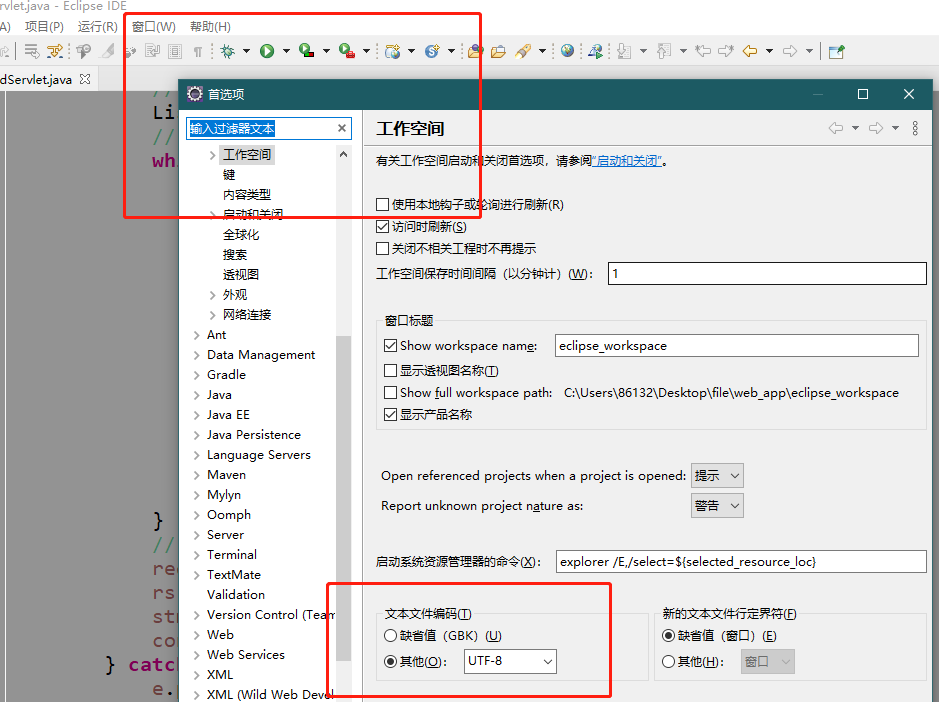Image resolution: width=939 pixels, height=702 pixels.
Task: Open the unknown project nature dropdown
Action: pos(717,506)
